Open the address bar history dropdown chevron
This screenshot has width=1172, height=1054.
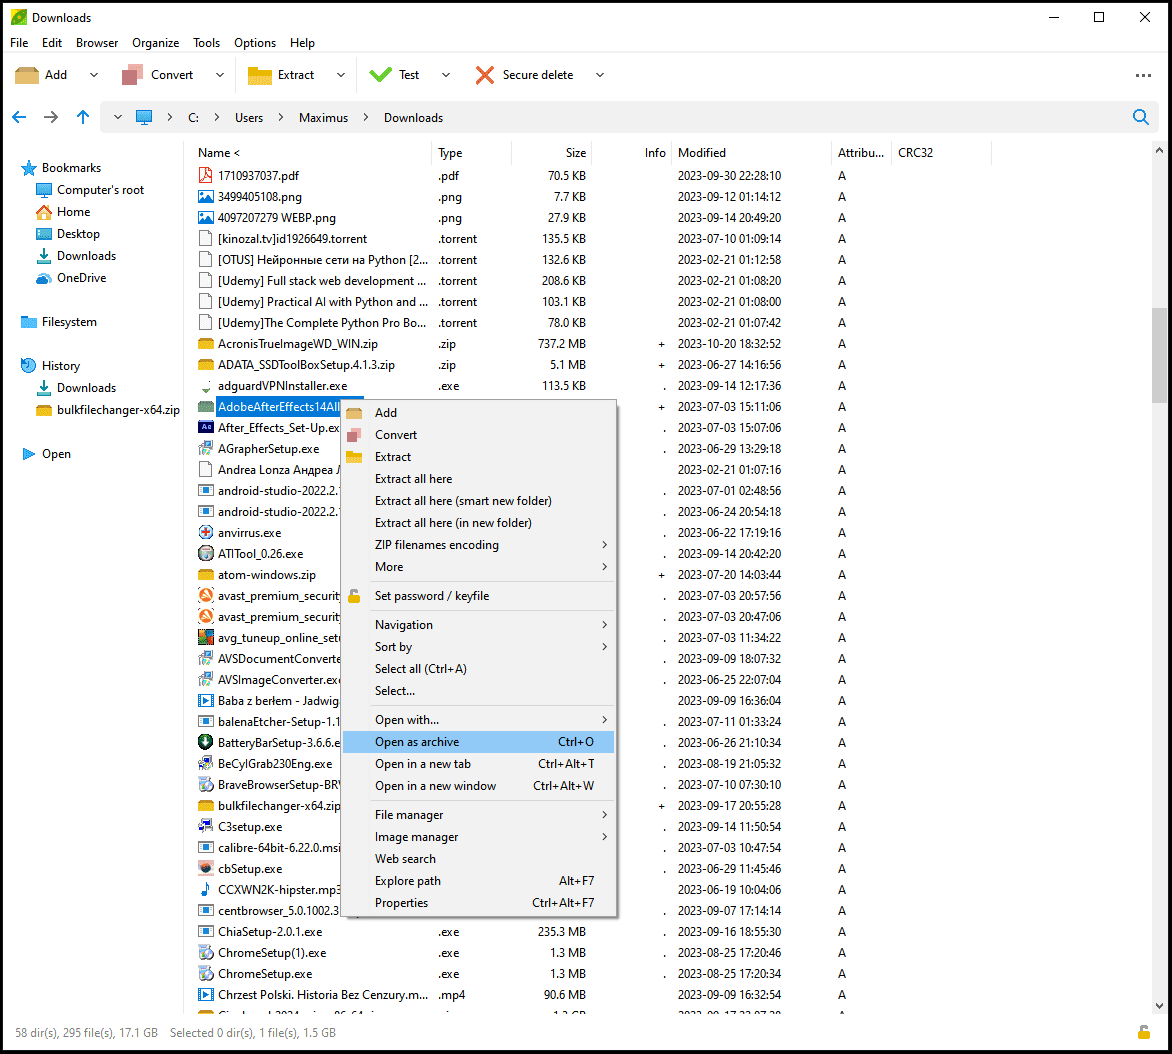point(117,117)
